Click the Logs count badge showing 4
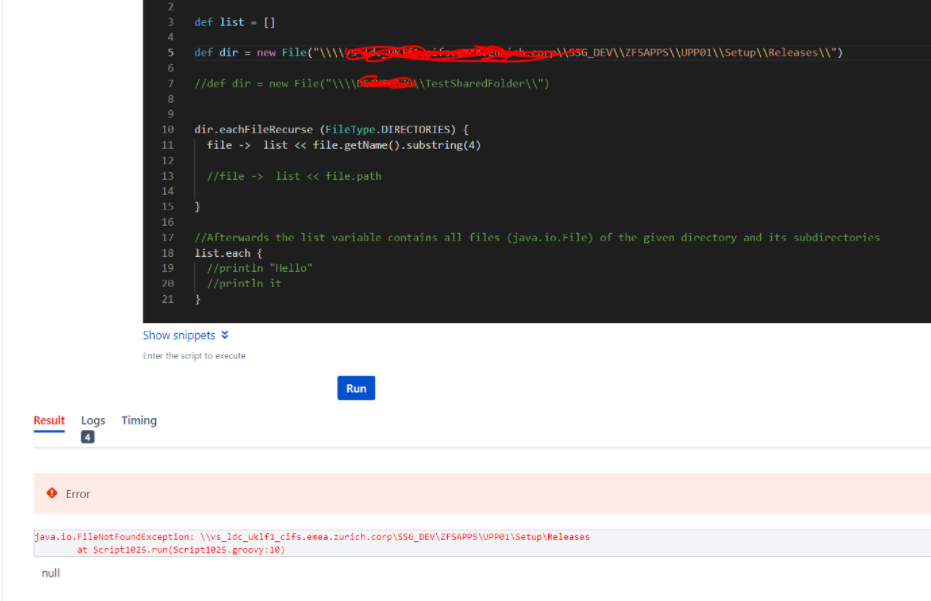 pos(87,437)
